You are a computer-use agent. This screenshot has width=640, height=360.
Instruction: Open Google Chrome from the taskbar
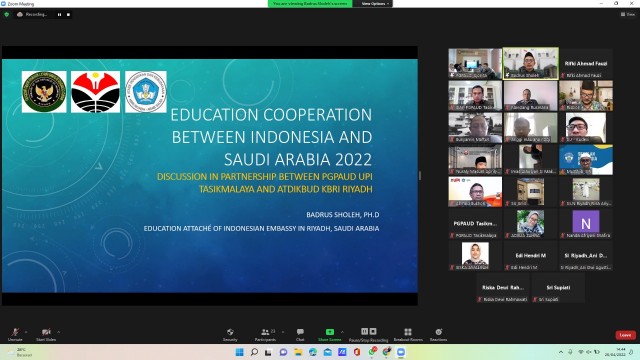pyautogui.click(x=386, y=351)
